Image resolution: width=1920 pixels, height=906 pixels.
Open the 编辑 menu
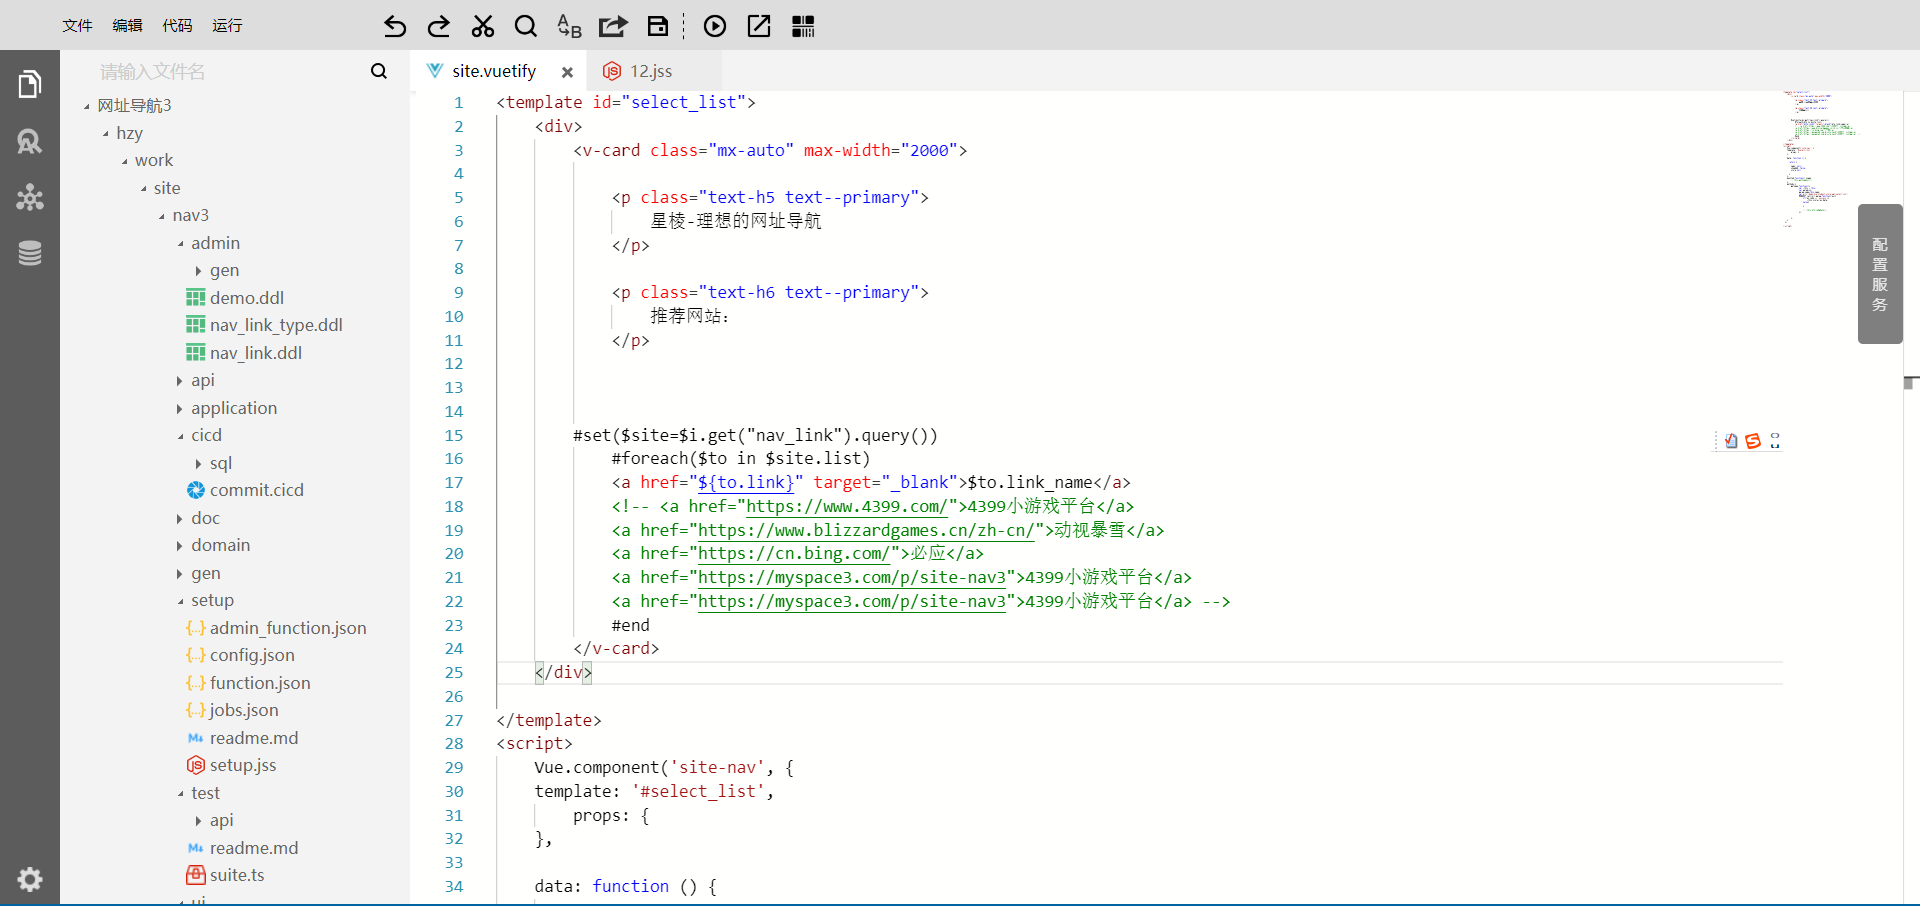[x=127, y=25]
